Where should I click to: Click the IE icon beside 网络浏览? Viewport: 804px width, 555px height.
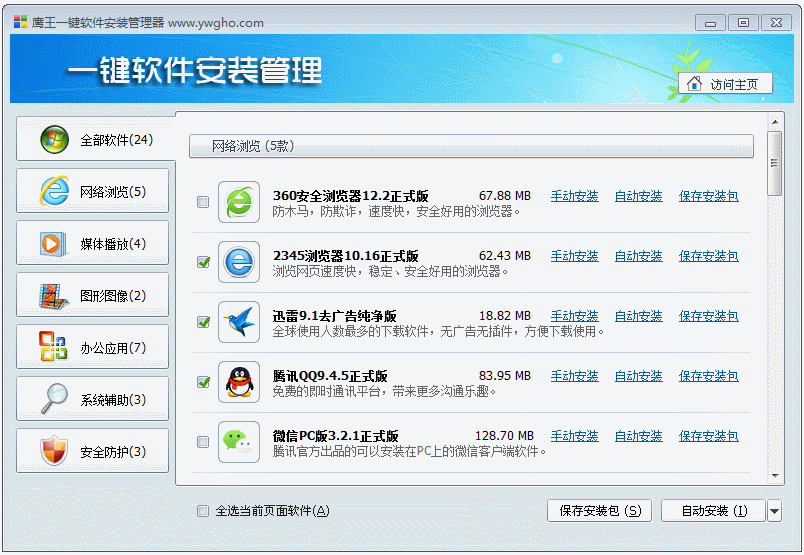(x=54, y=191)
